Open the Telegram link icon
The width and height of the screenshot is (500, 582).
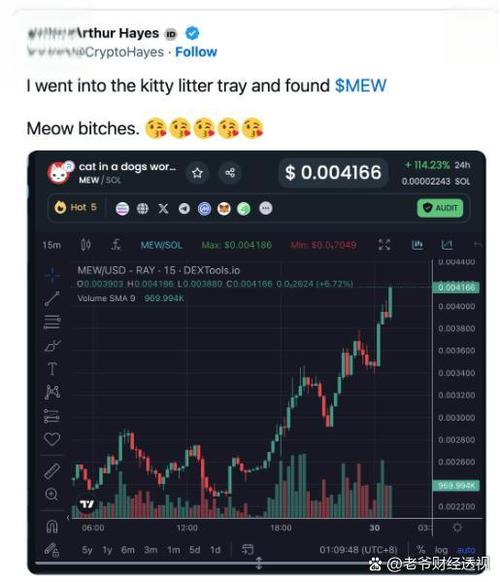click(184, 209)
